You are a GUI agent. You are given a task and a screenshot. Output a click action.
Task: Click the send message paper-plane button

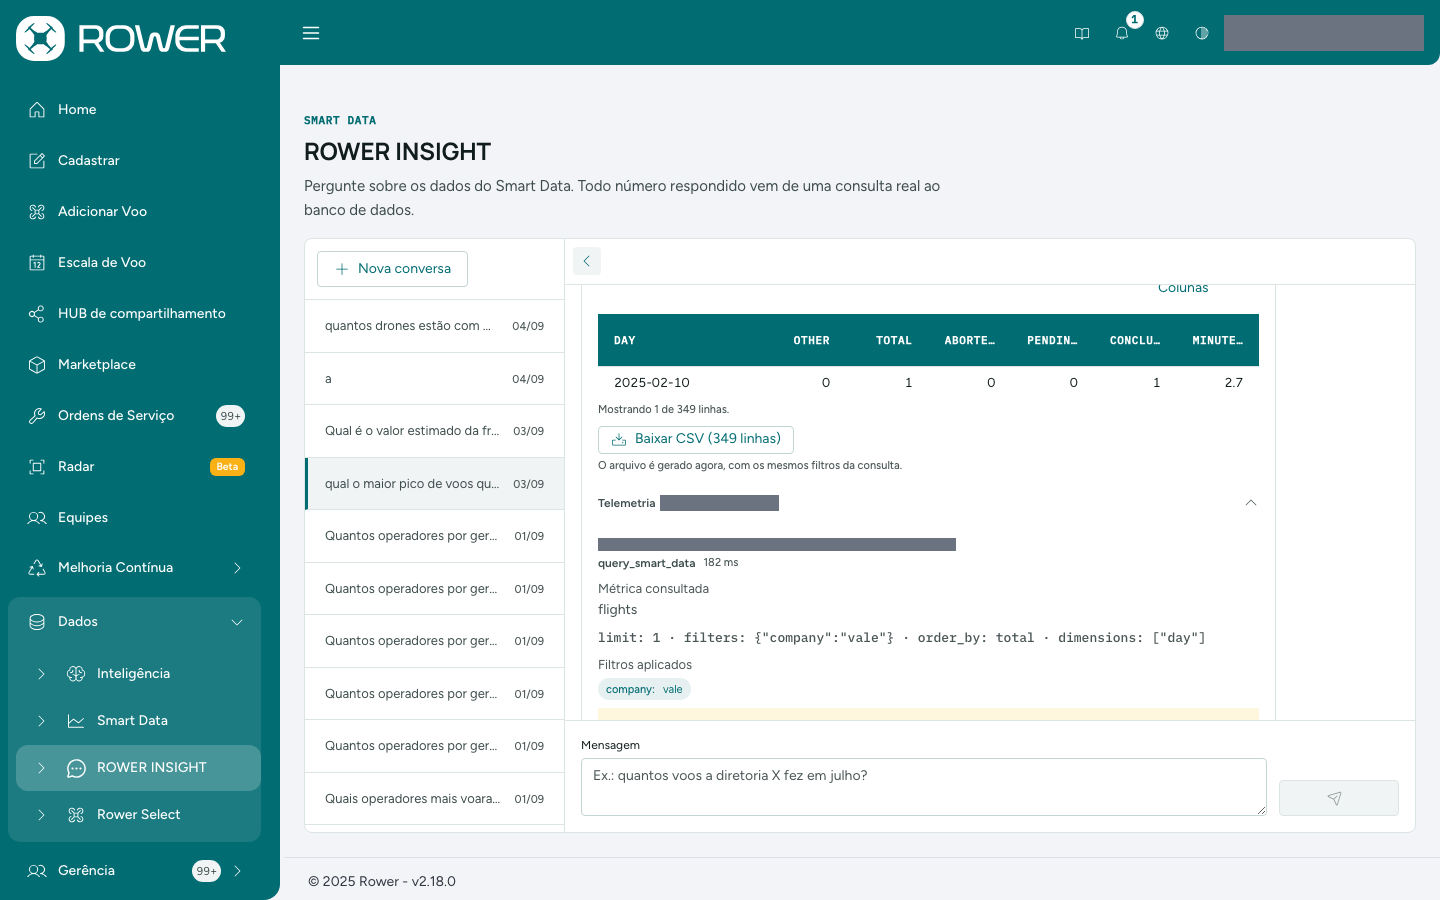pos(1338,798)
